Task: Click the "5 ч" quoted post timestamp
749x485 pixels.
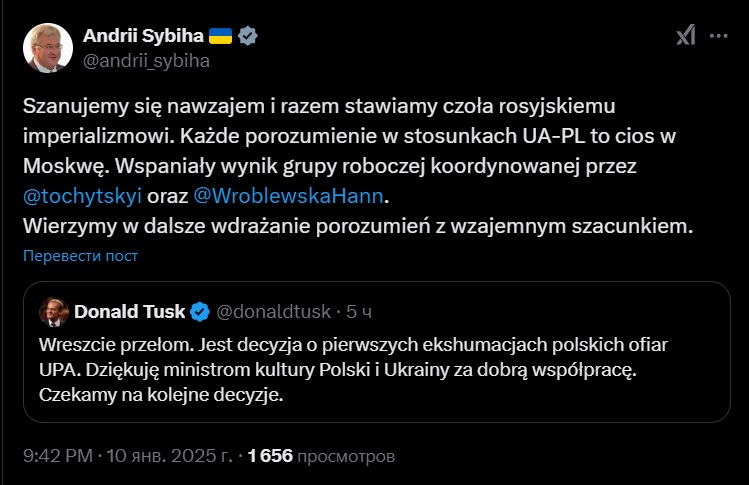Action: [x=359, y=311]
